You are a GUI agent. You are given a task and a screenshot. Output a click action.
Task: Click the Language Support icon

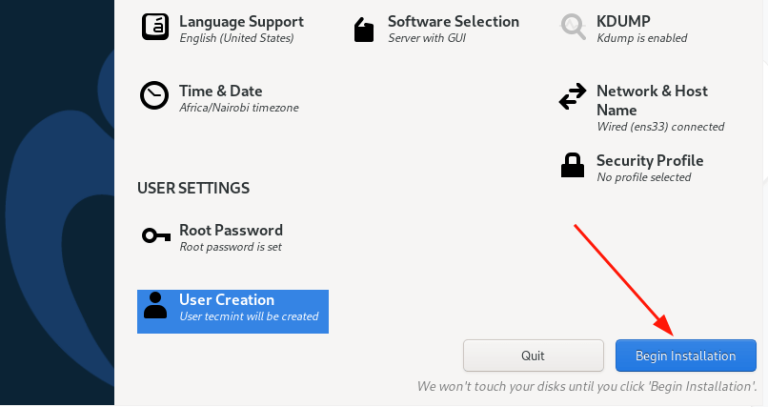tap(155, 27)
